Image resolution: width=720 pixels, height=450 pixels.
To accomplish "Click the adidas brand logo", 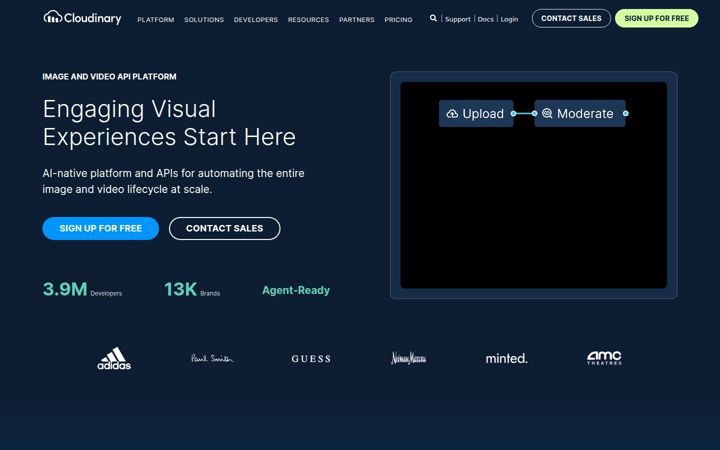I will click(x=114, y=358).
